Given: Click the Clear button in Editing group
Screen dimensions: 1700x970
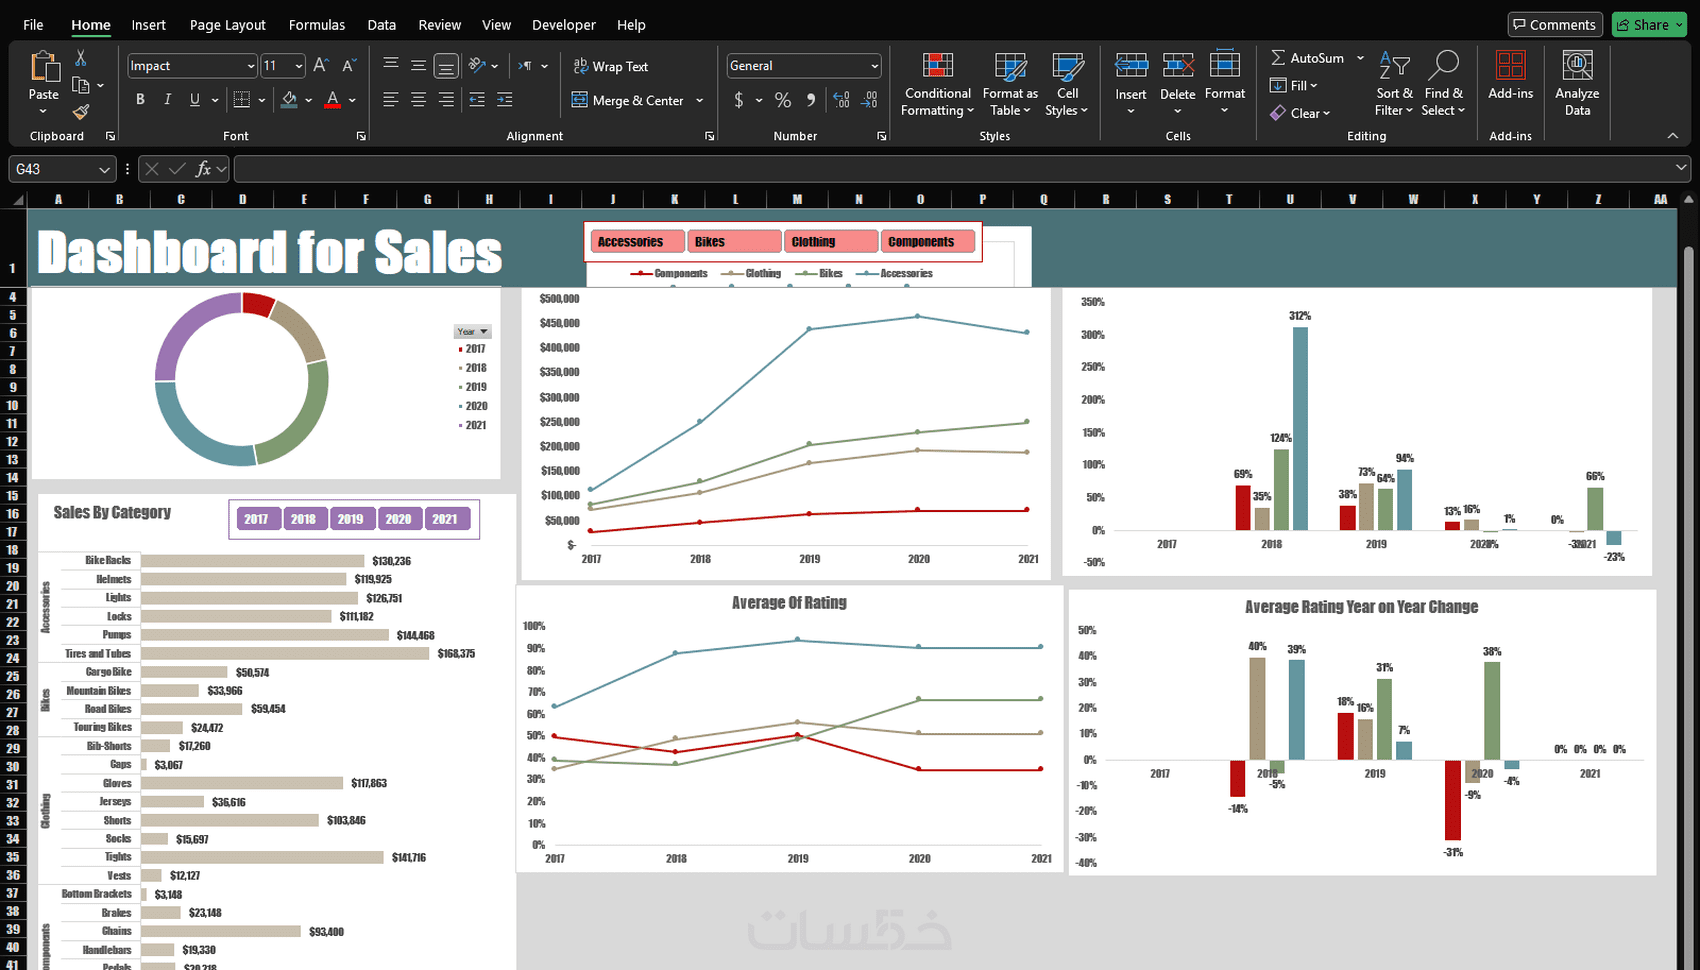Looking at the screenshot, I should point(1300,113).
